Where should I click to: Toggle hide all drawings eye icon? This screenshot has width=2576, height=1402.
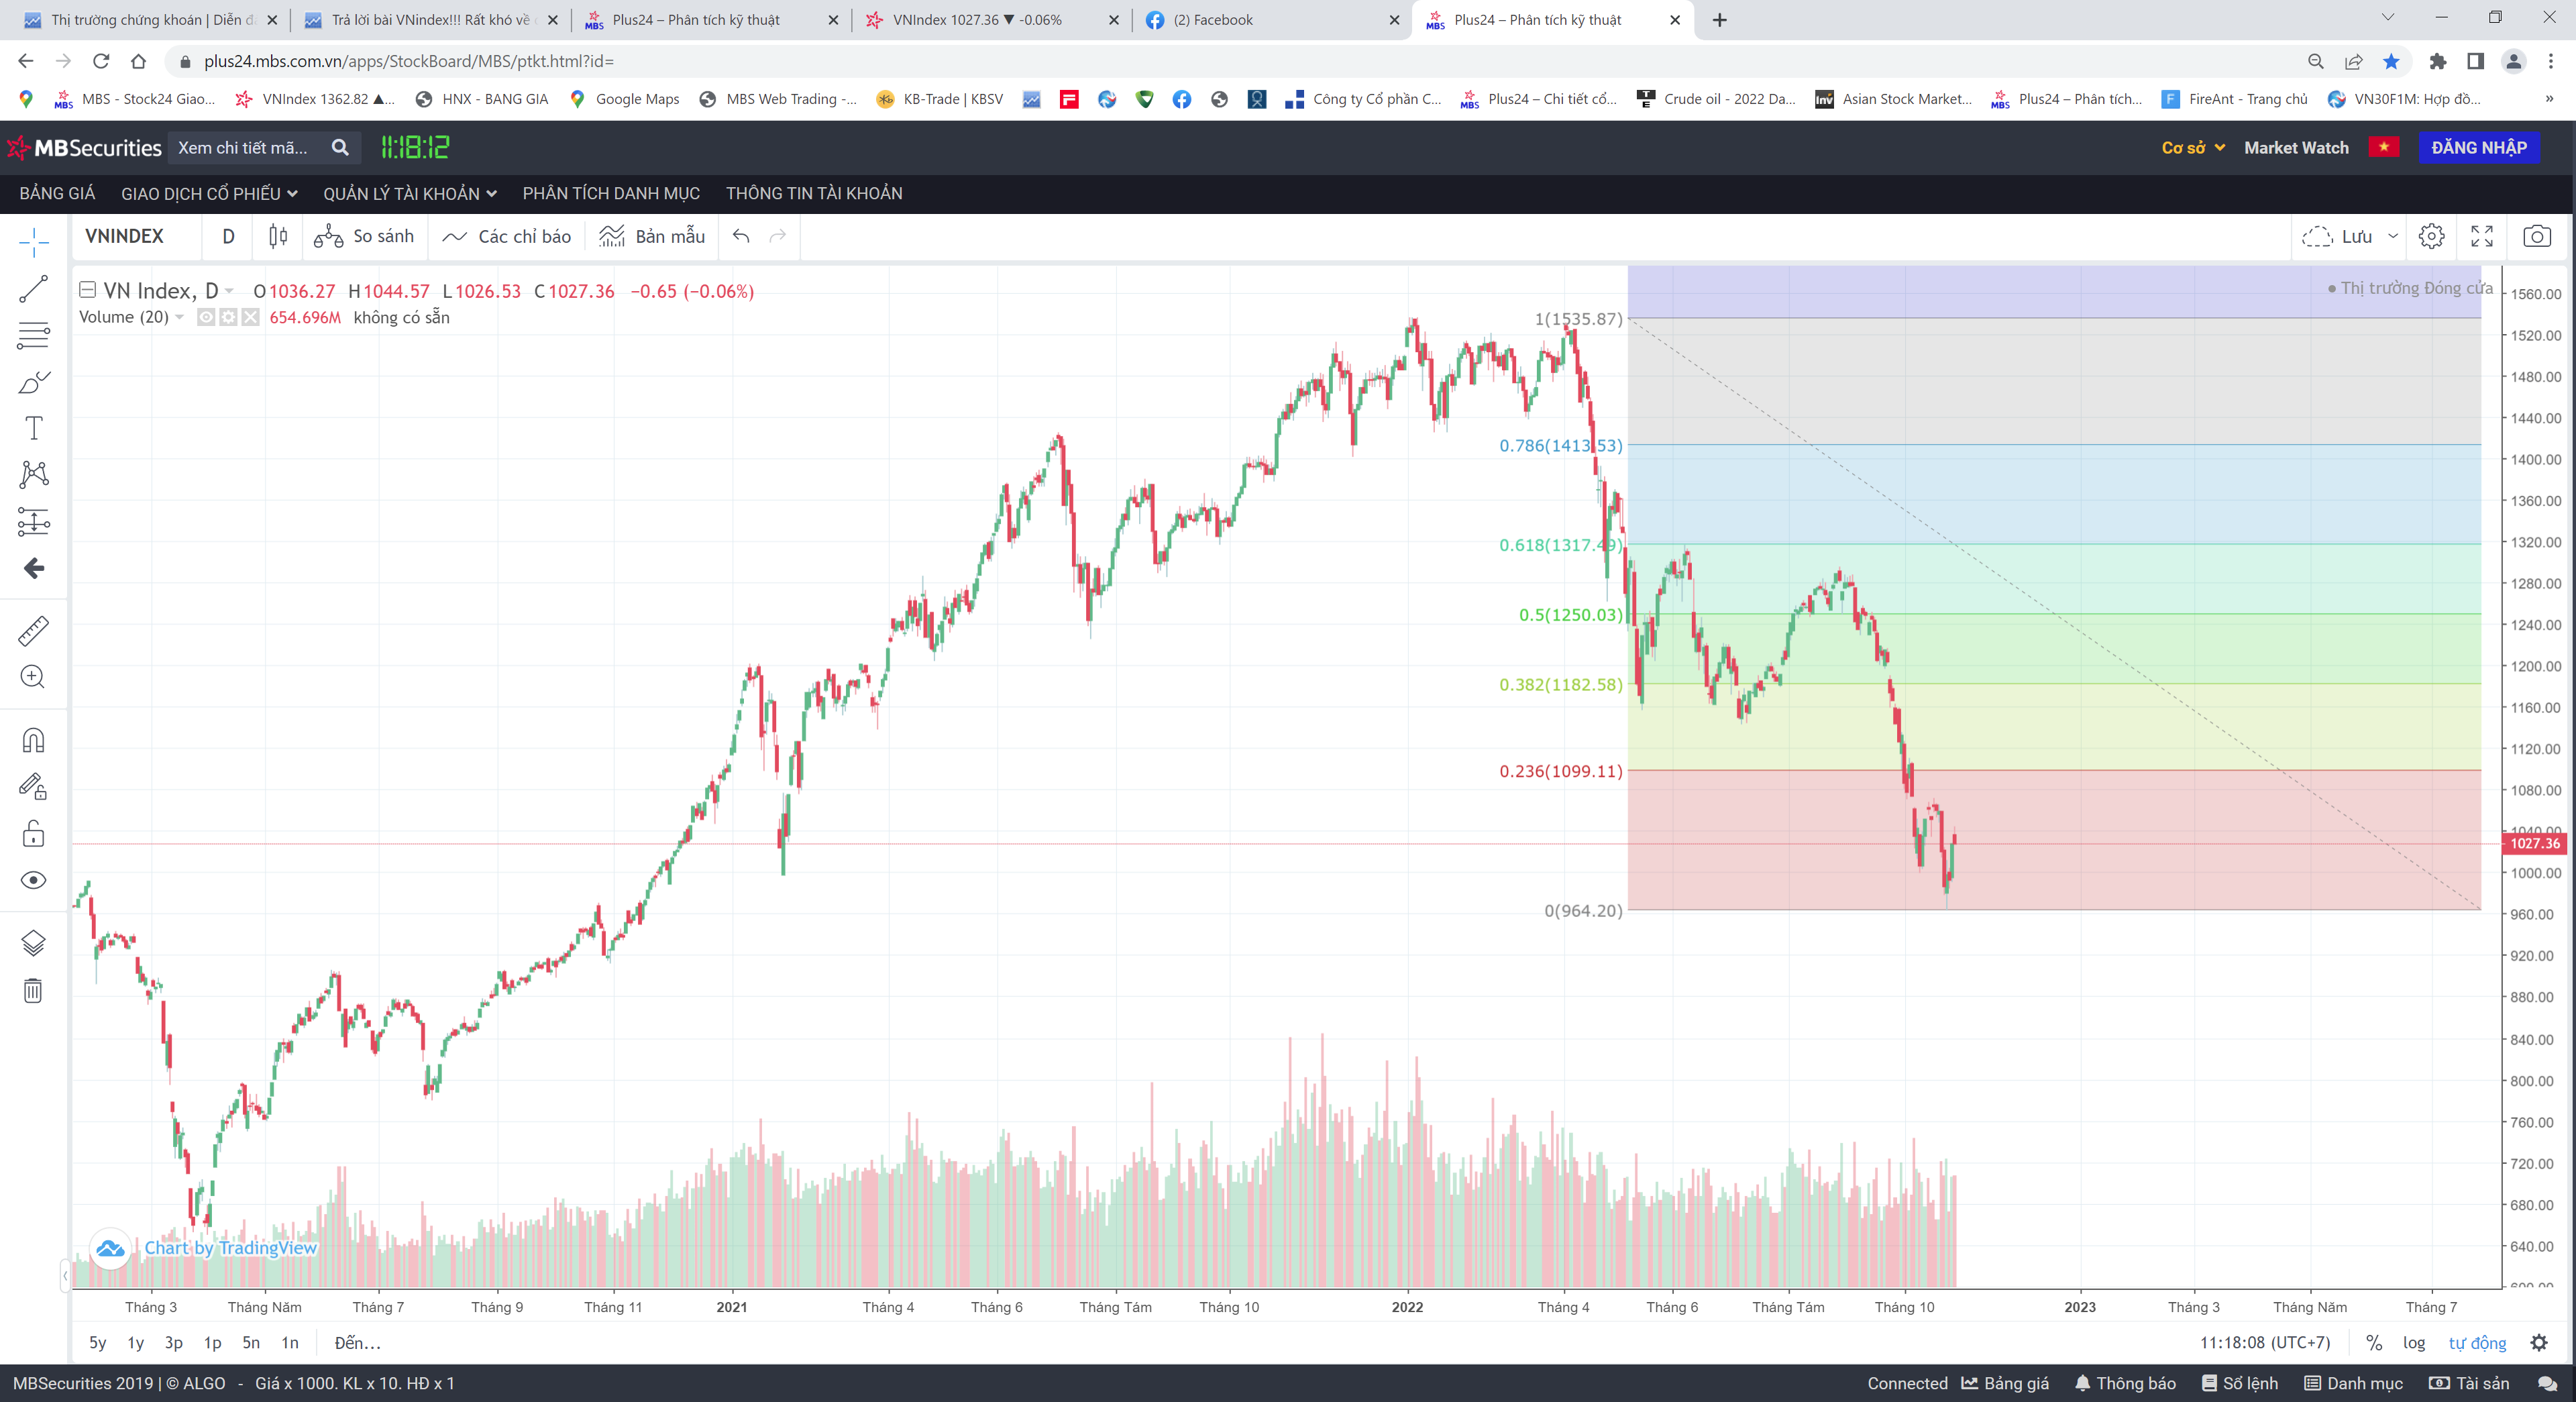(33, 880)
